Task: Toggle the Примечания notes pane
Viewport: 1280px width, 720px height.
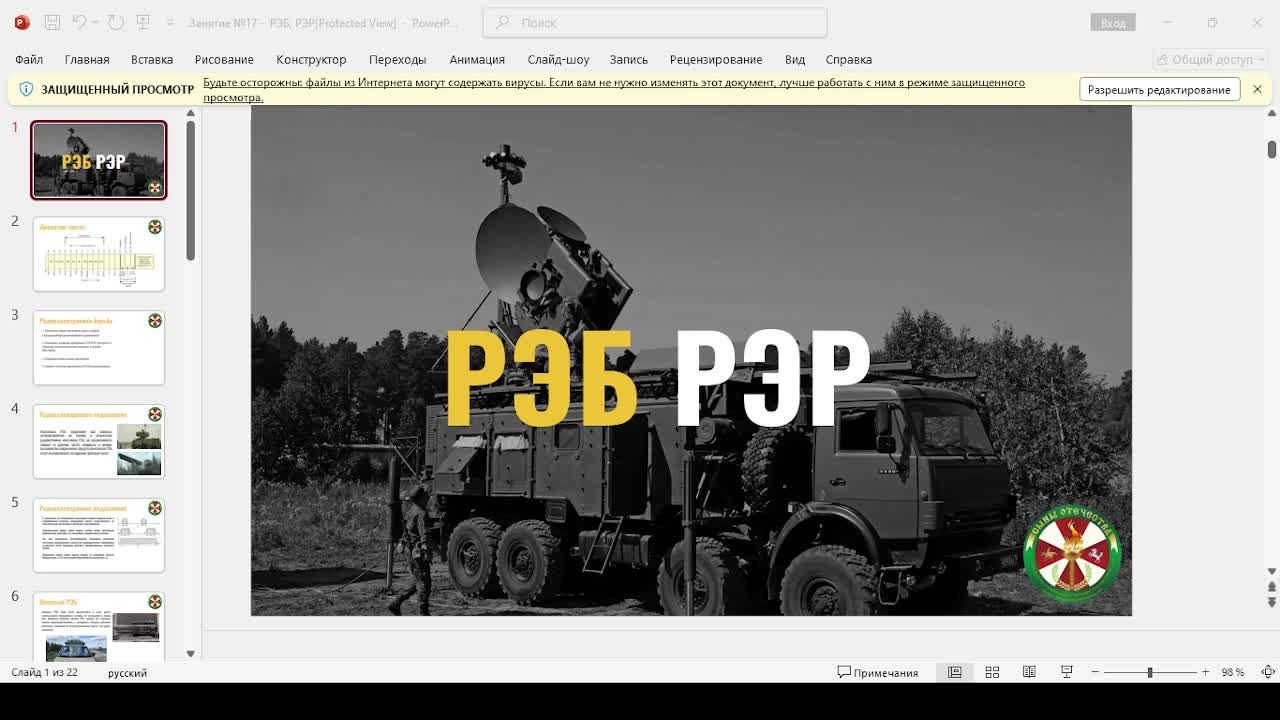Action: click(x=878, y=672)
